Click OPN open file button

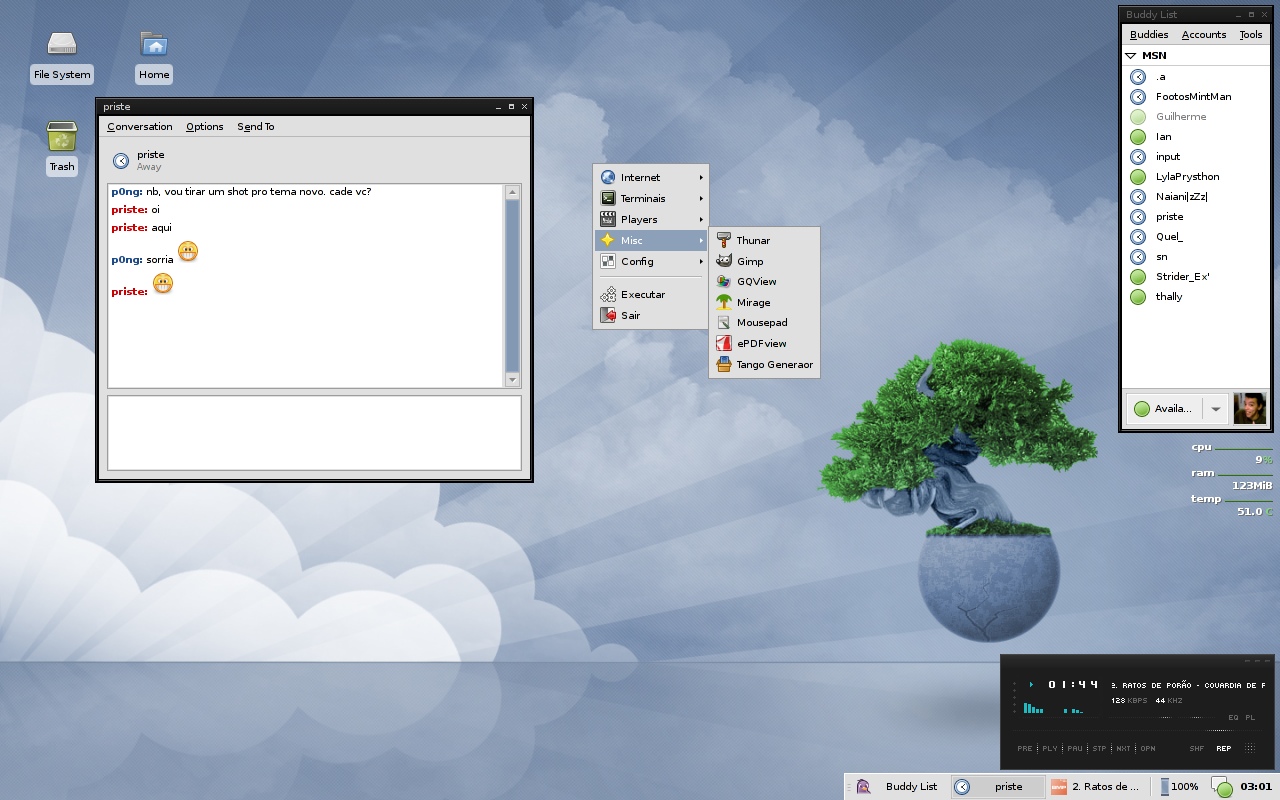1148,748
